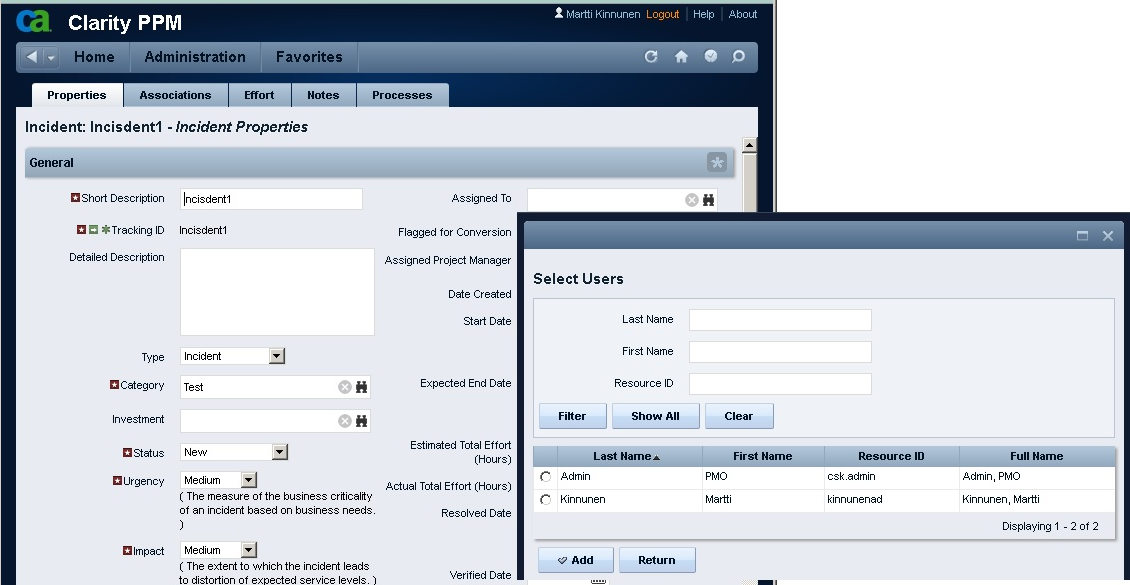Click the CA logo
This screenshot has height=585, width=1130.
pos(34,21)
